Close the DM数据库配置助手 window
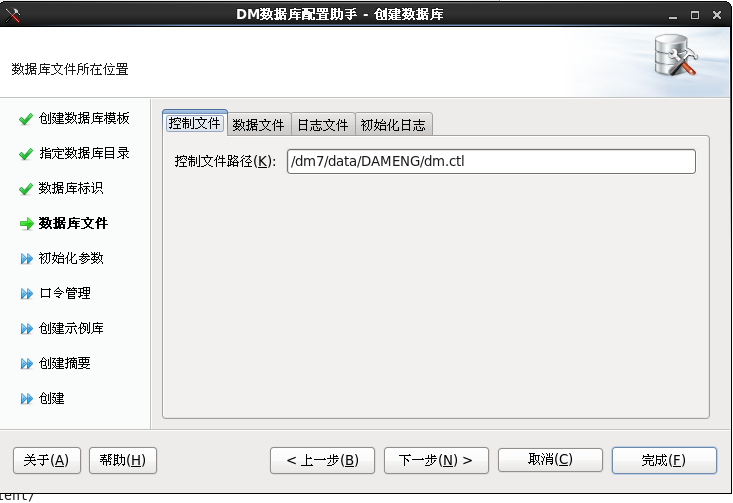Viewport: 733px width, 503px height. (717, 15)
